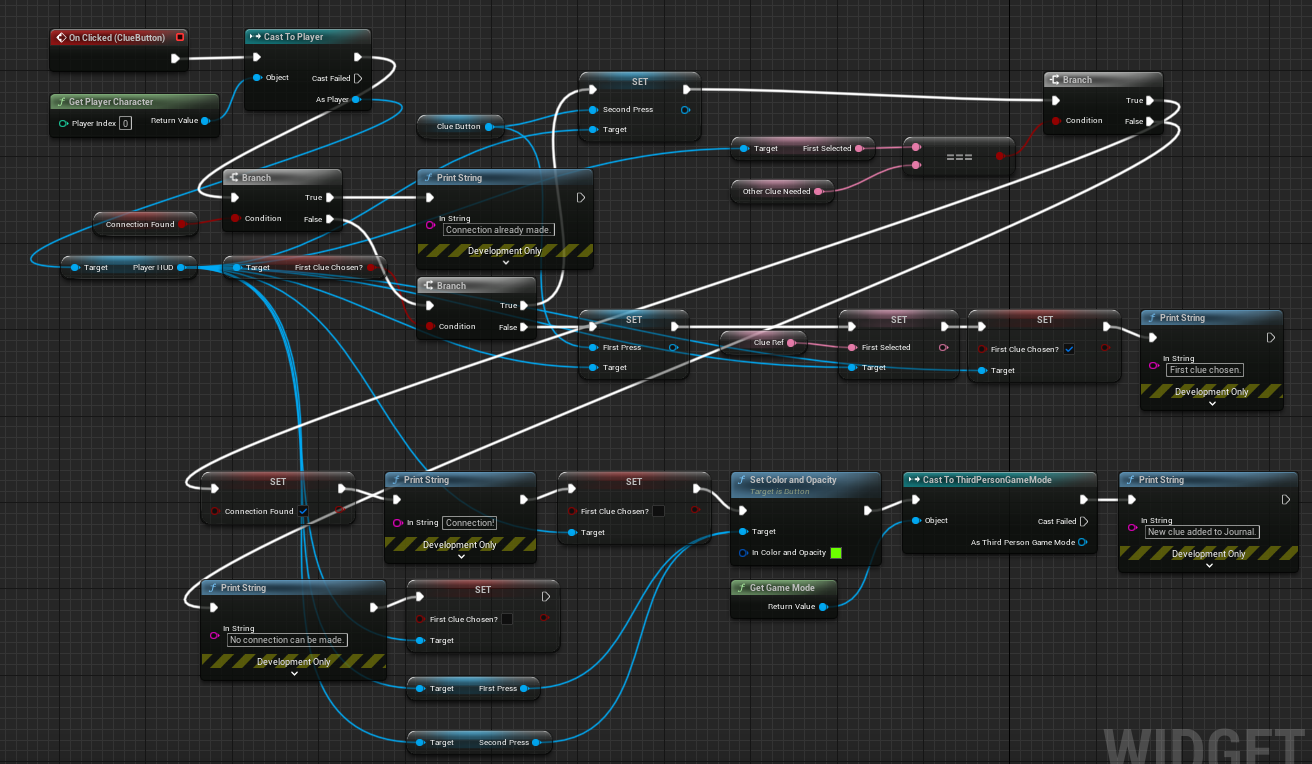
Task: Expand the 'No connection can be made.' Print String
Action: pyautogui.click(x=294, y=674)
